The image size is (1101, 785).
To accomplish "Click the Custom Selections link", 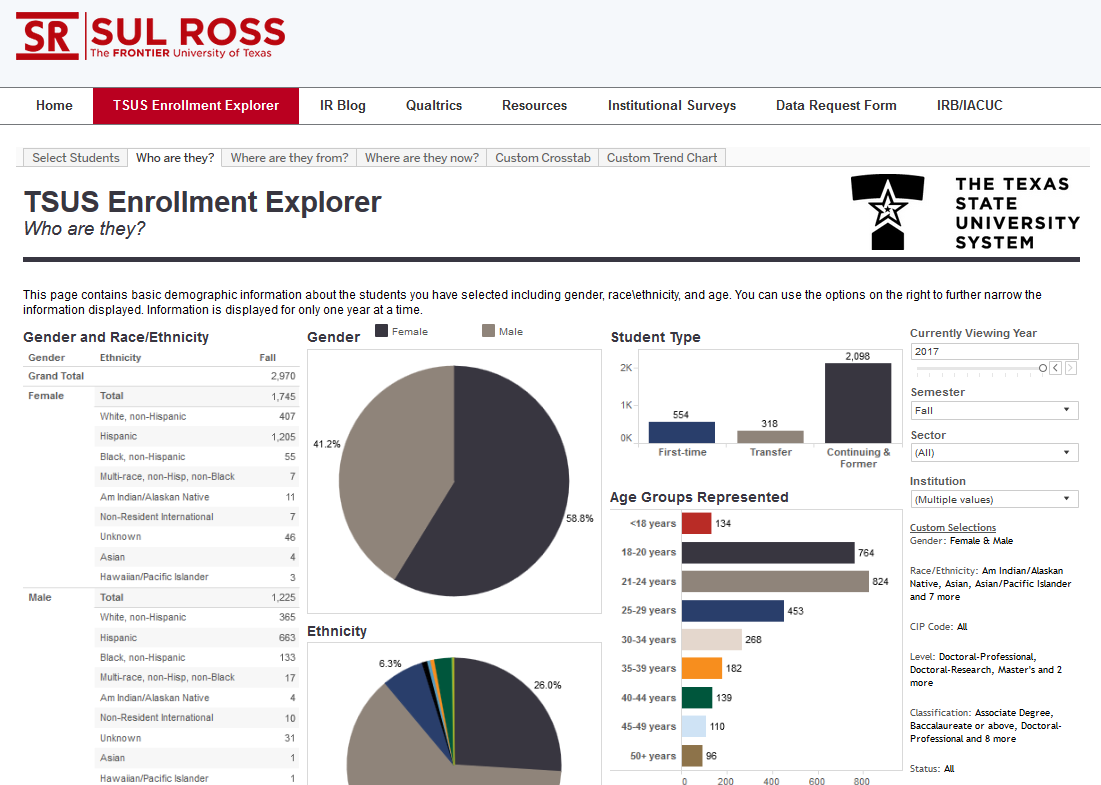I will (x=953, y=527).
